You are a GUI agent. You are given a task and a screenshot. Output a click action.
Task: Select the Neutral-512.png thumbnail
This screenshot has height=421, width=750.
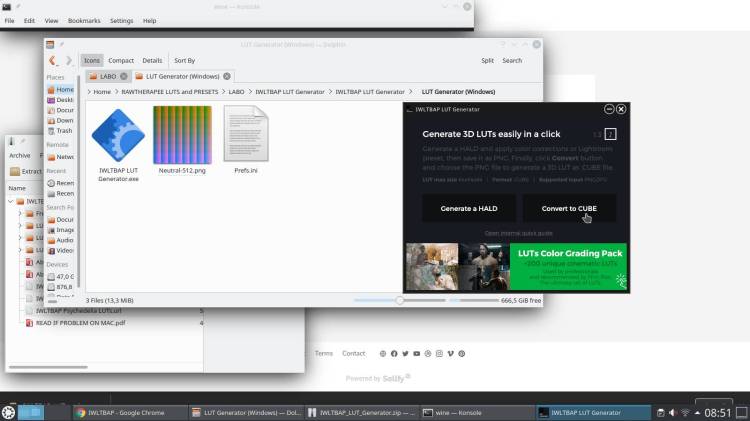[x=182, y=135]
